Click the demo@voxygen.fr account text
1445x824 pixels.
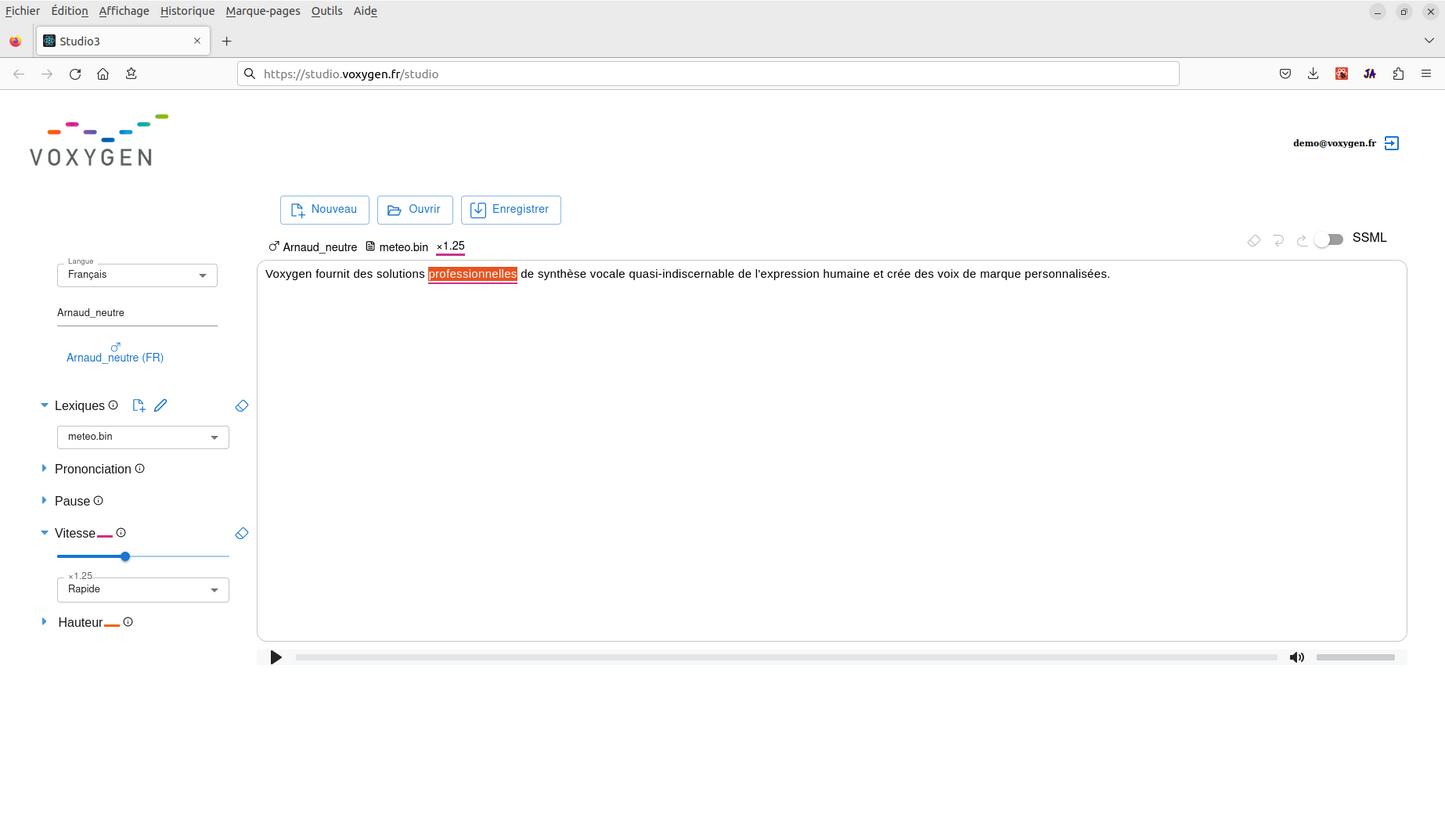(1334, 143)
